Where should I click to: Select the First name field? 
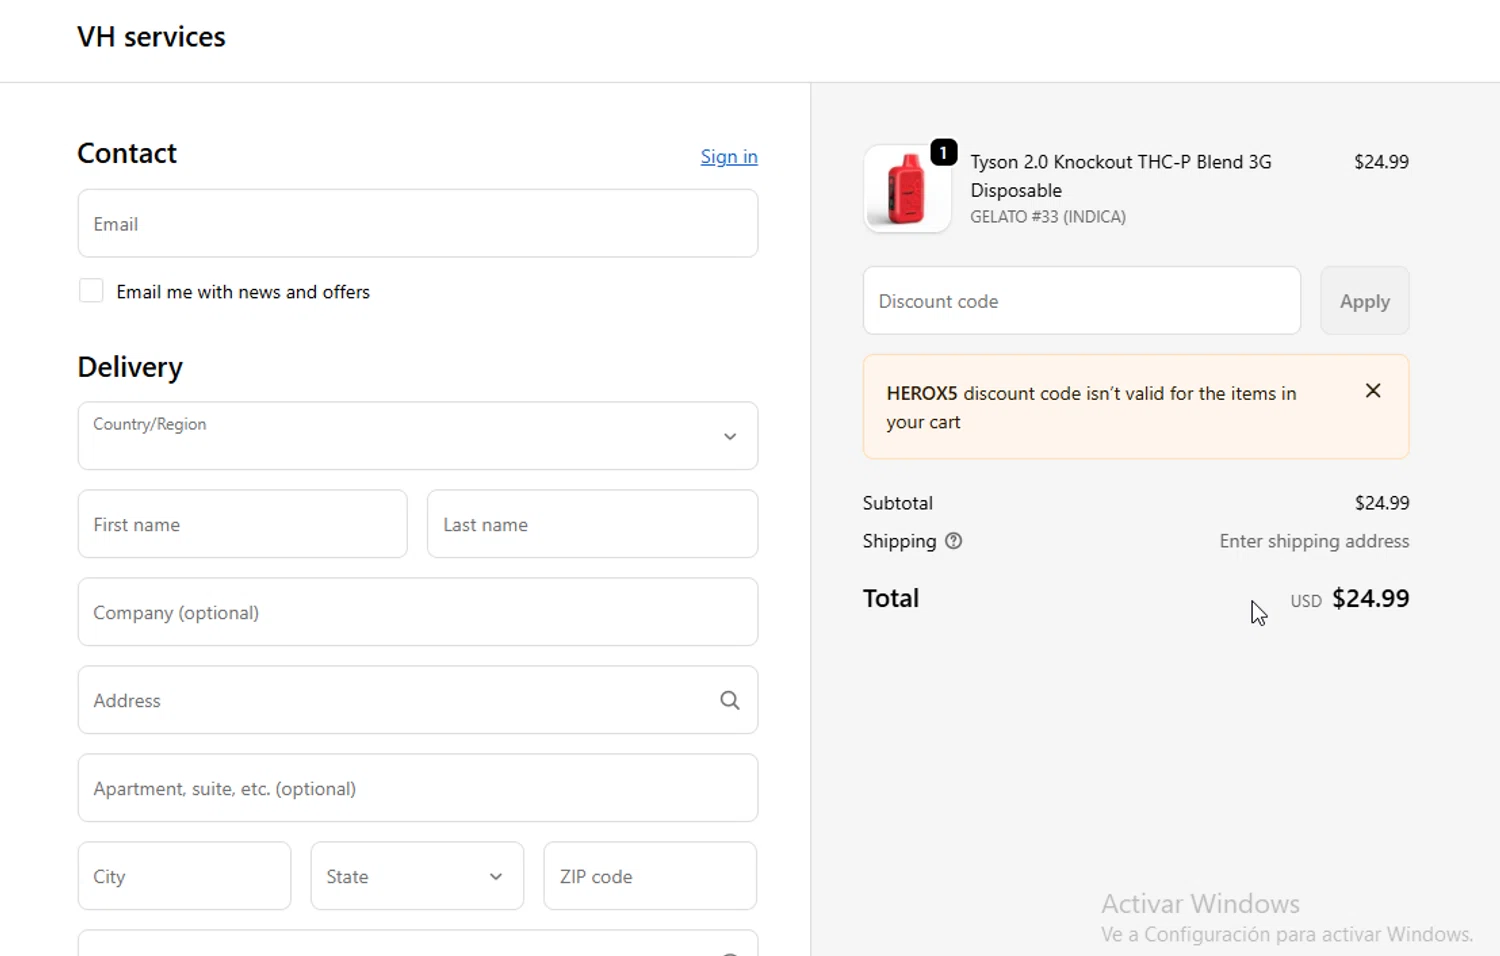pyautogui.click(x=242, y=524)
